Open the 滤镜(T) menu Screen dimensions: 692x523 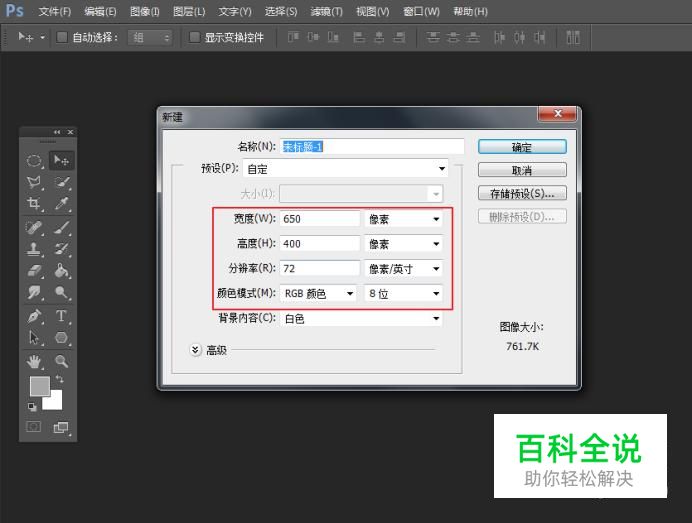pos(327,11)
